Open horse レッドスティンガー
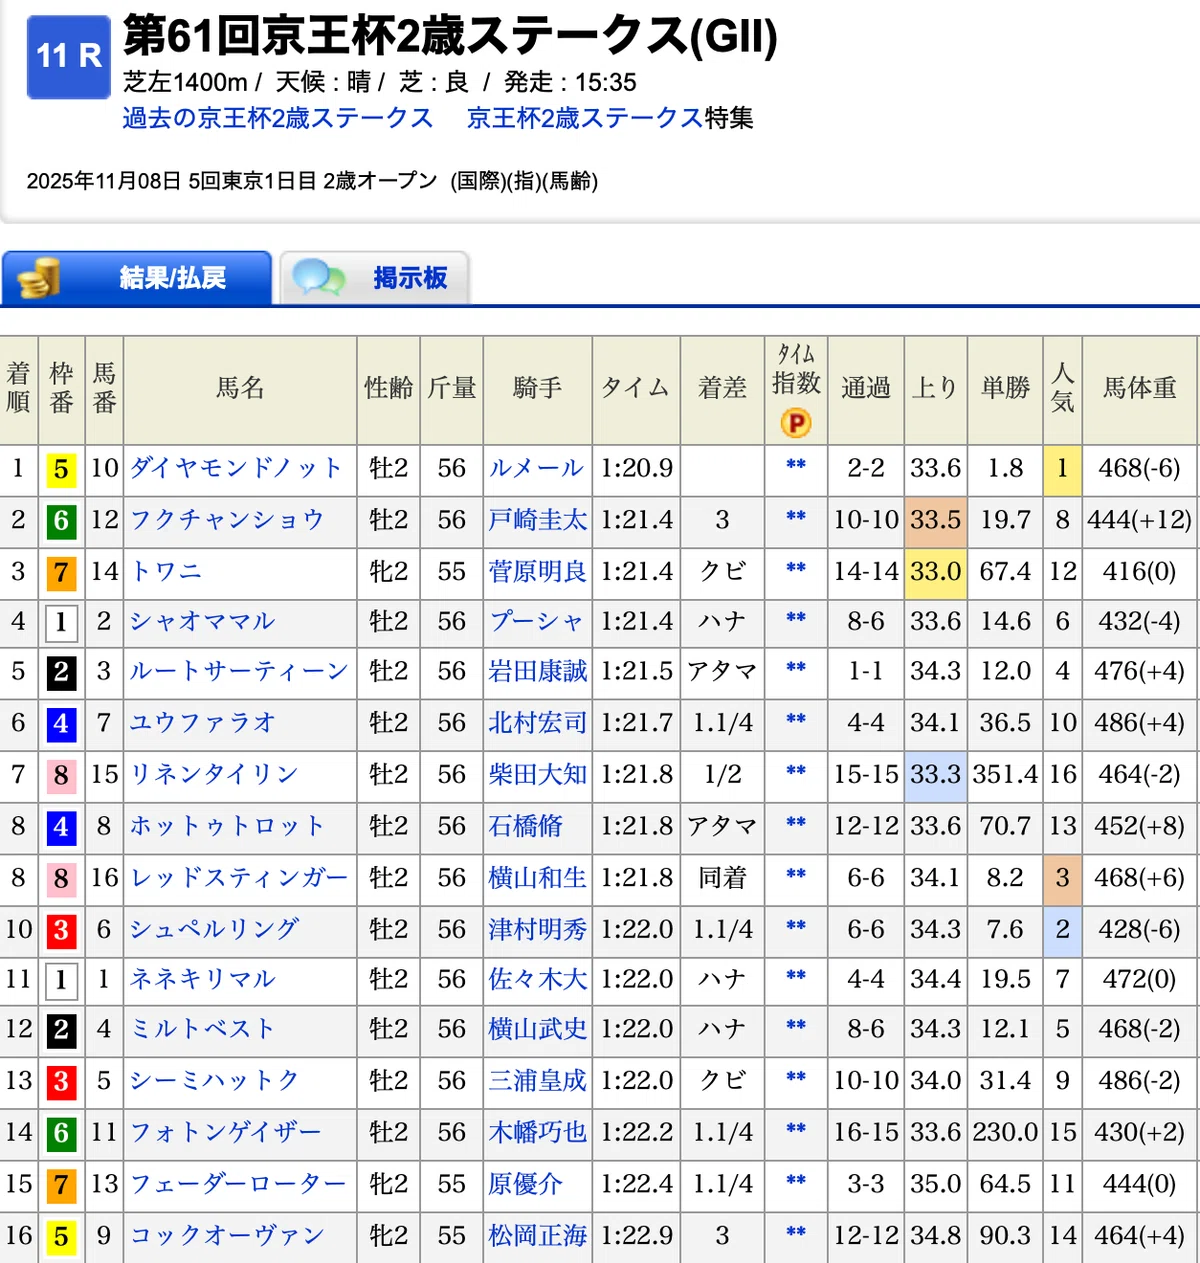Screen dimensions: 1200x1263 pos(239,878)
